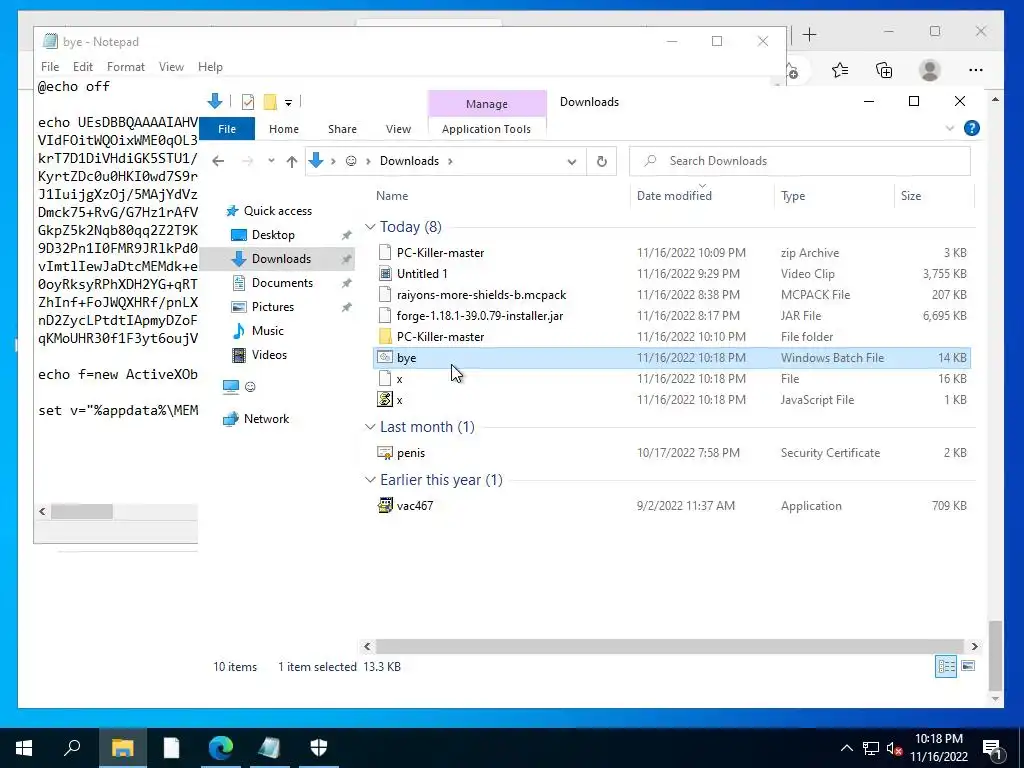Screen dimensions: 1024x768
Task: Refresh the Downloads folder
Action: (601, 161)
